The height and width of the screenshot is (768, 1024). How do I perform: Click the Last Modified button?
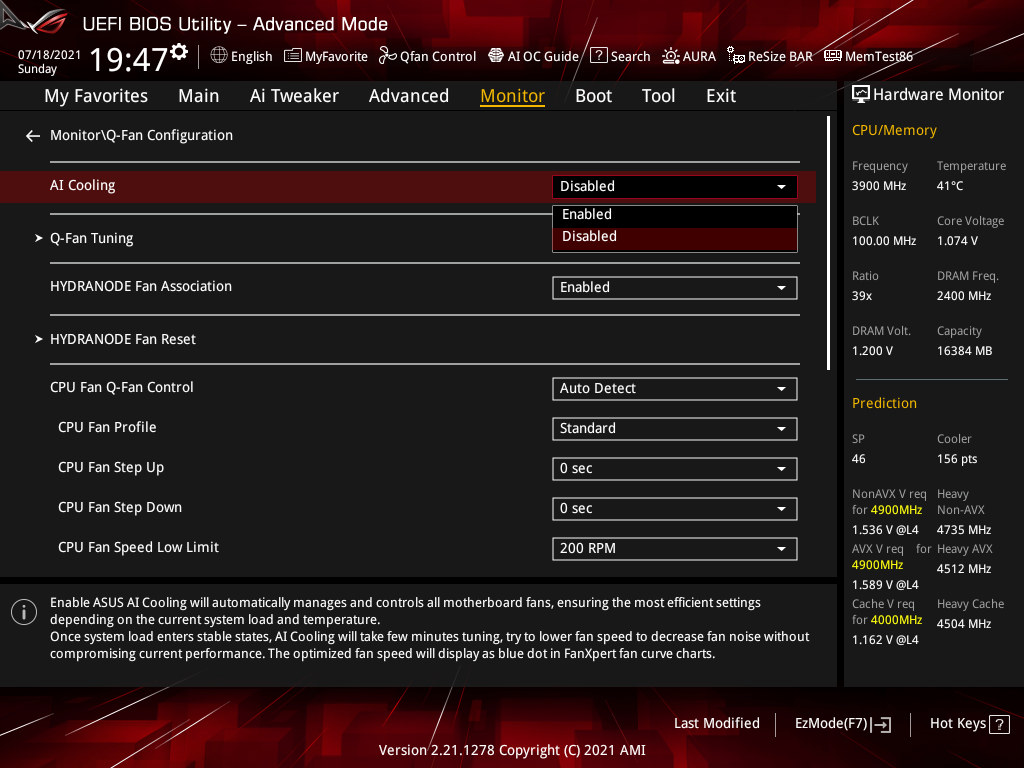716,723
